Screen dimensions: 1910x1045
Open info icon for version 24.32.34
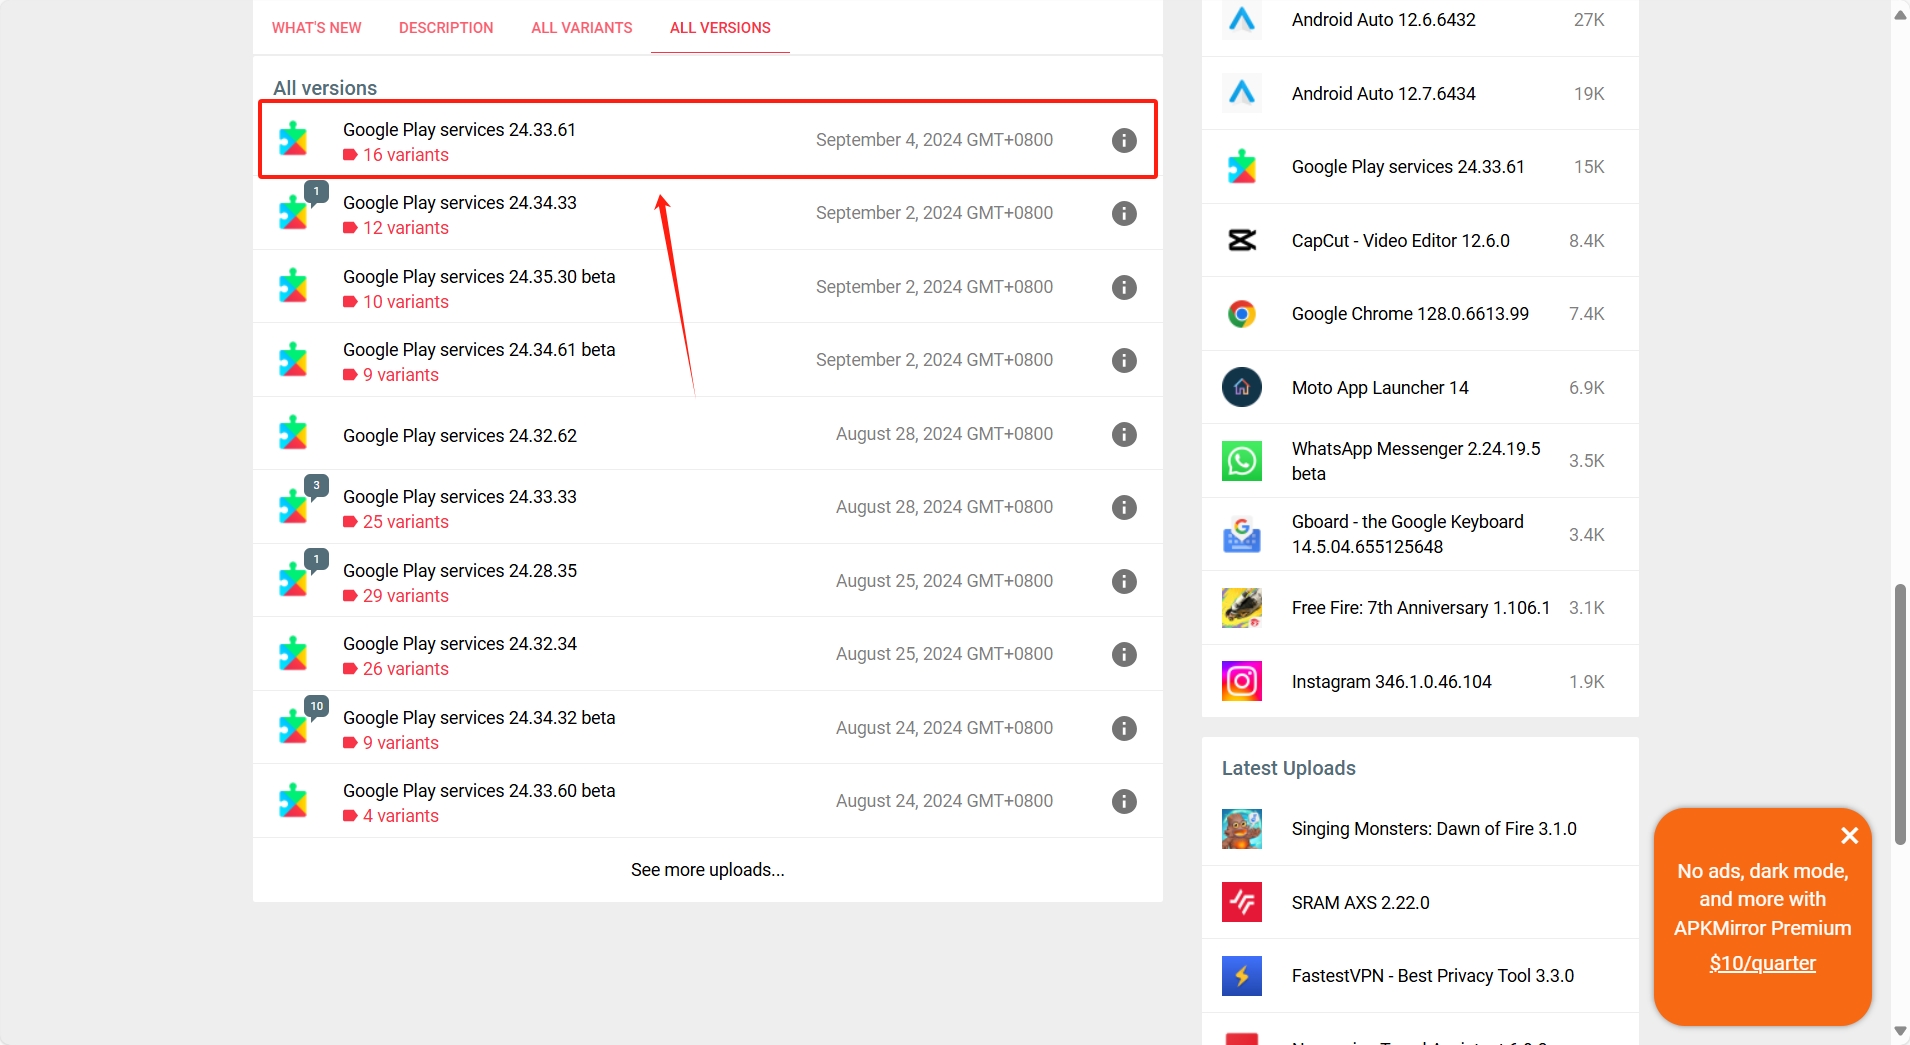coord(1124,654)
